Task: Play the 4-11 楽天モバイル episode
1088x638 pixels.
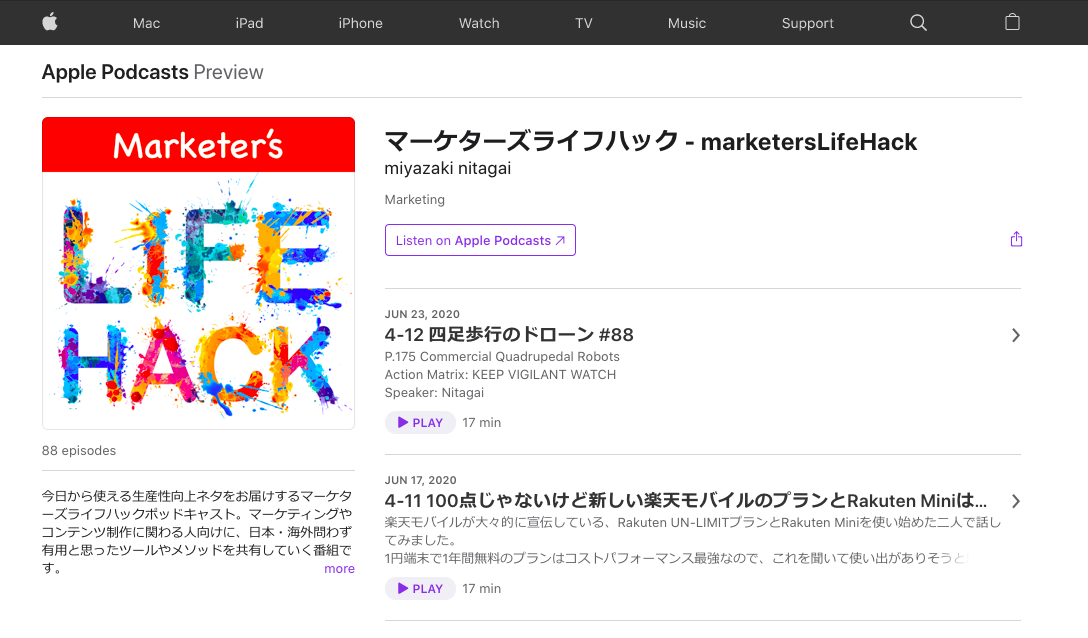Action: point(420,588)
